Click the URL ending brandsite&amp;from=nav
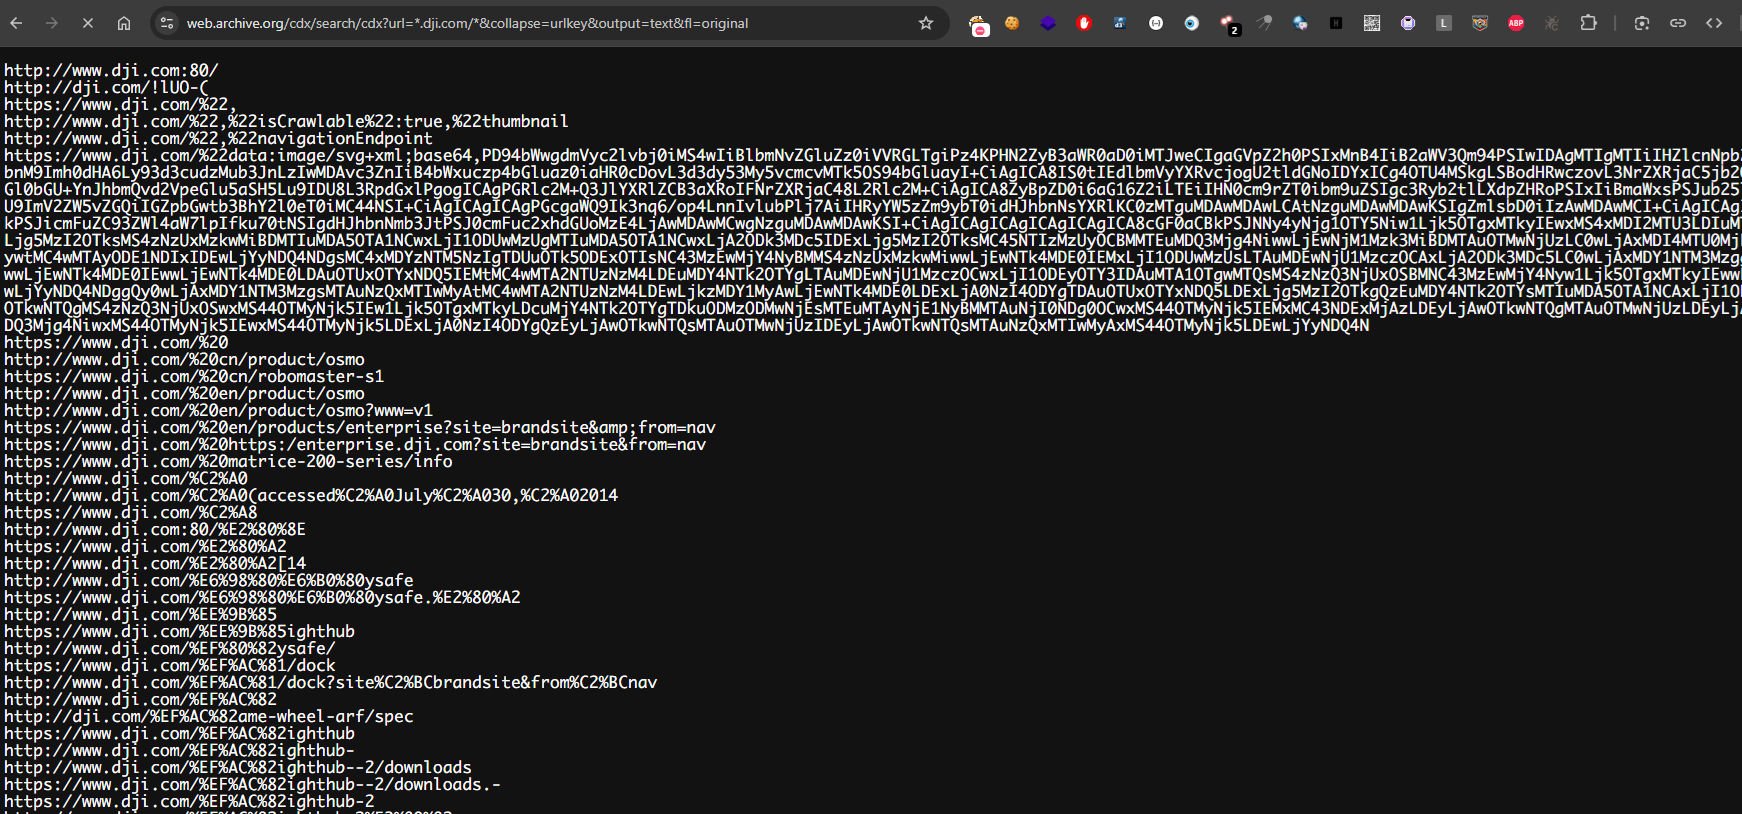 360,427
